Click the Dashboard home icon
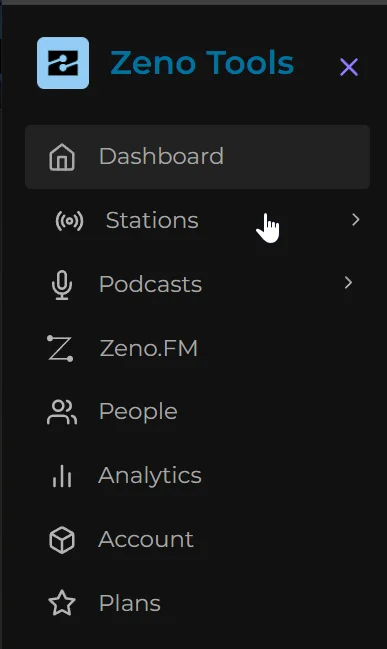Image resolution: width=387 pixels, height=649 pixels. click(x=62, y=157)
